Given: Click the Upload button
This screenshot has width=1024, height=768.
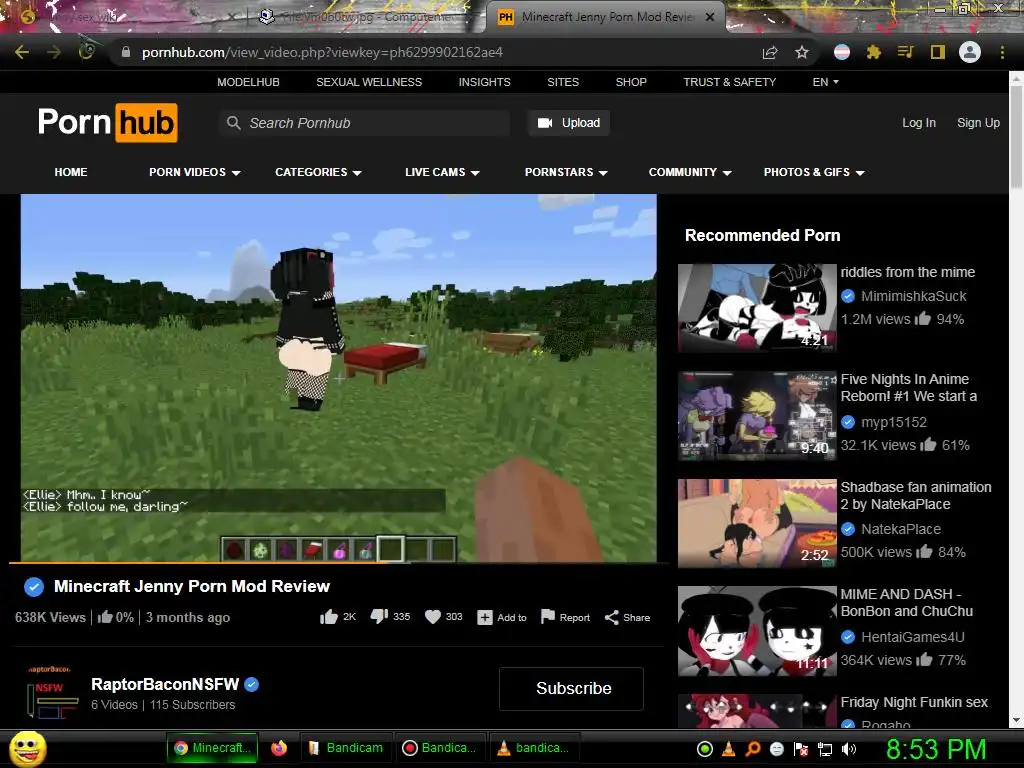Looking at the screenshot, I should pos(569,123).
